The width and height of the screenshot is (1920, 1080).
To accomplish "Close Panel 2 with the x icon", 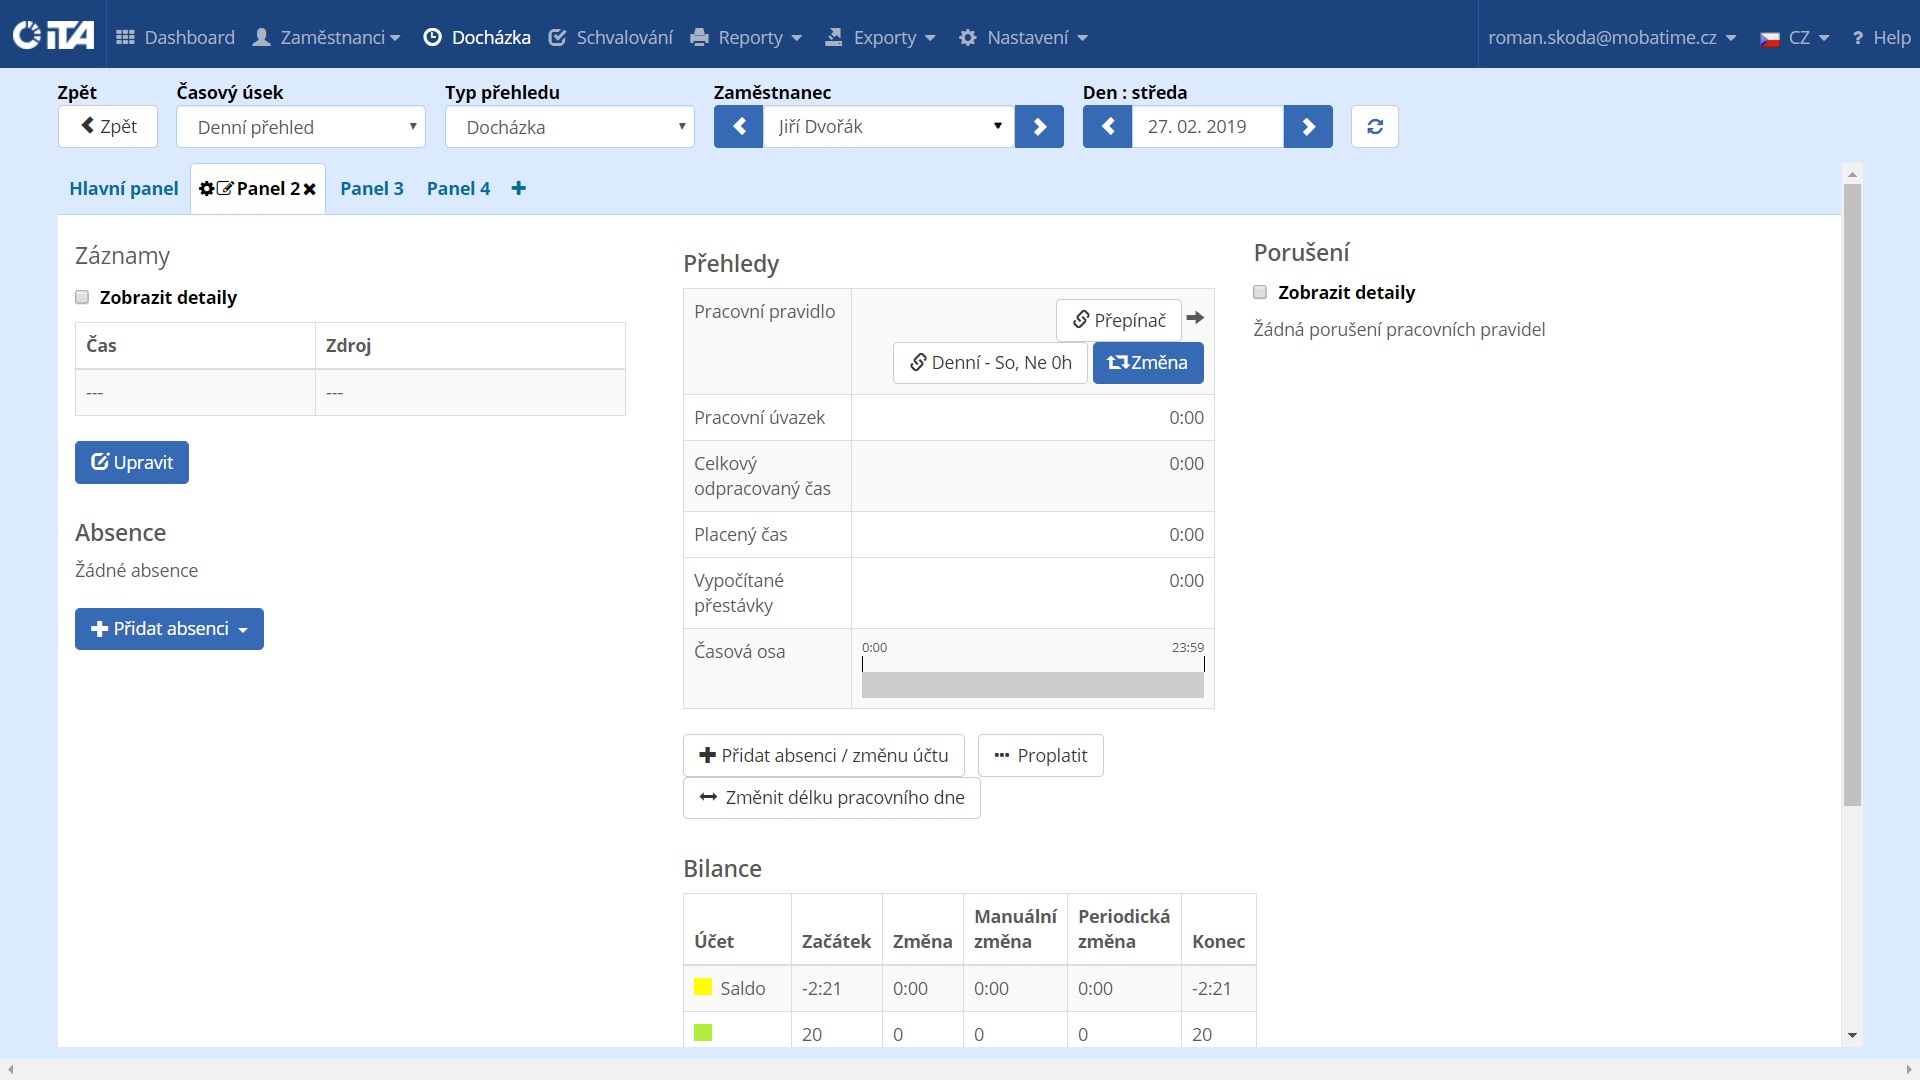I will (310, 189).
